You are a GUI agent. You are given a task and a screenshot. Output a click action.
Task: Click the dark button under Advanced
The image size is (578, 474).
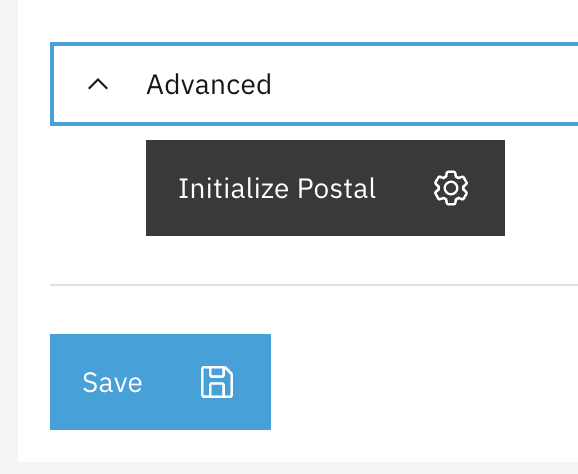coord(325,188)
